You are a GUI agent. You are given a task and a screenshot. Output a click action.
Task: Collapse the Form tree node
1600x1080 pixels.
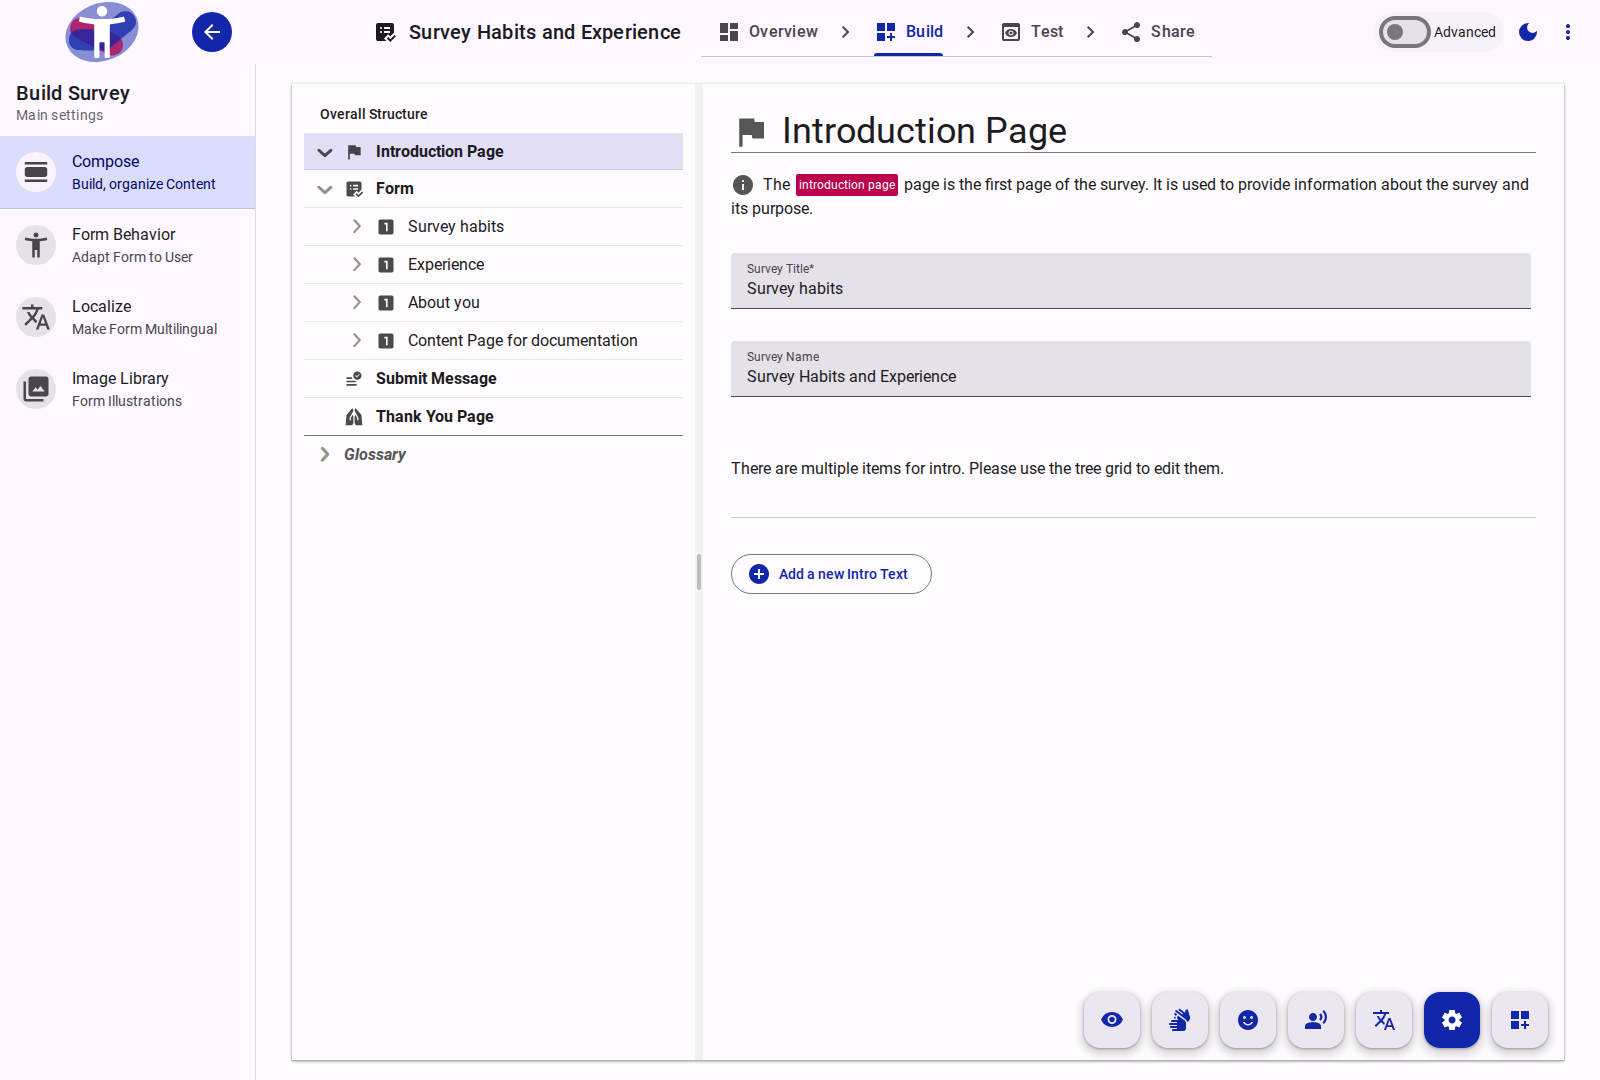click(x=325, y=189)
